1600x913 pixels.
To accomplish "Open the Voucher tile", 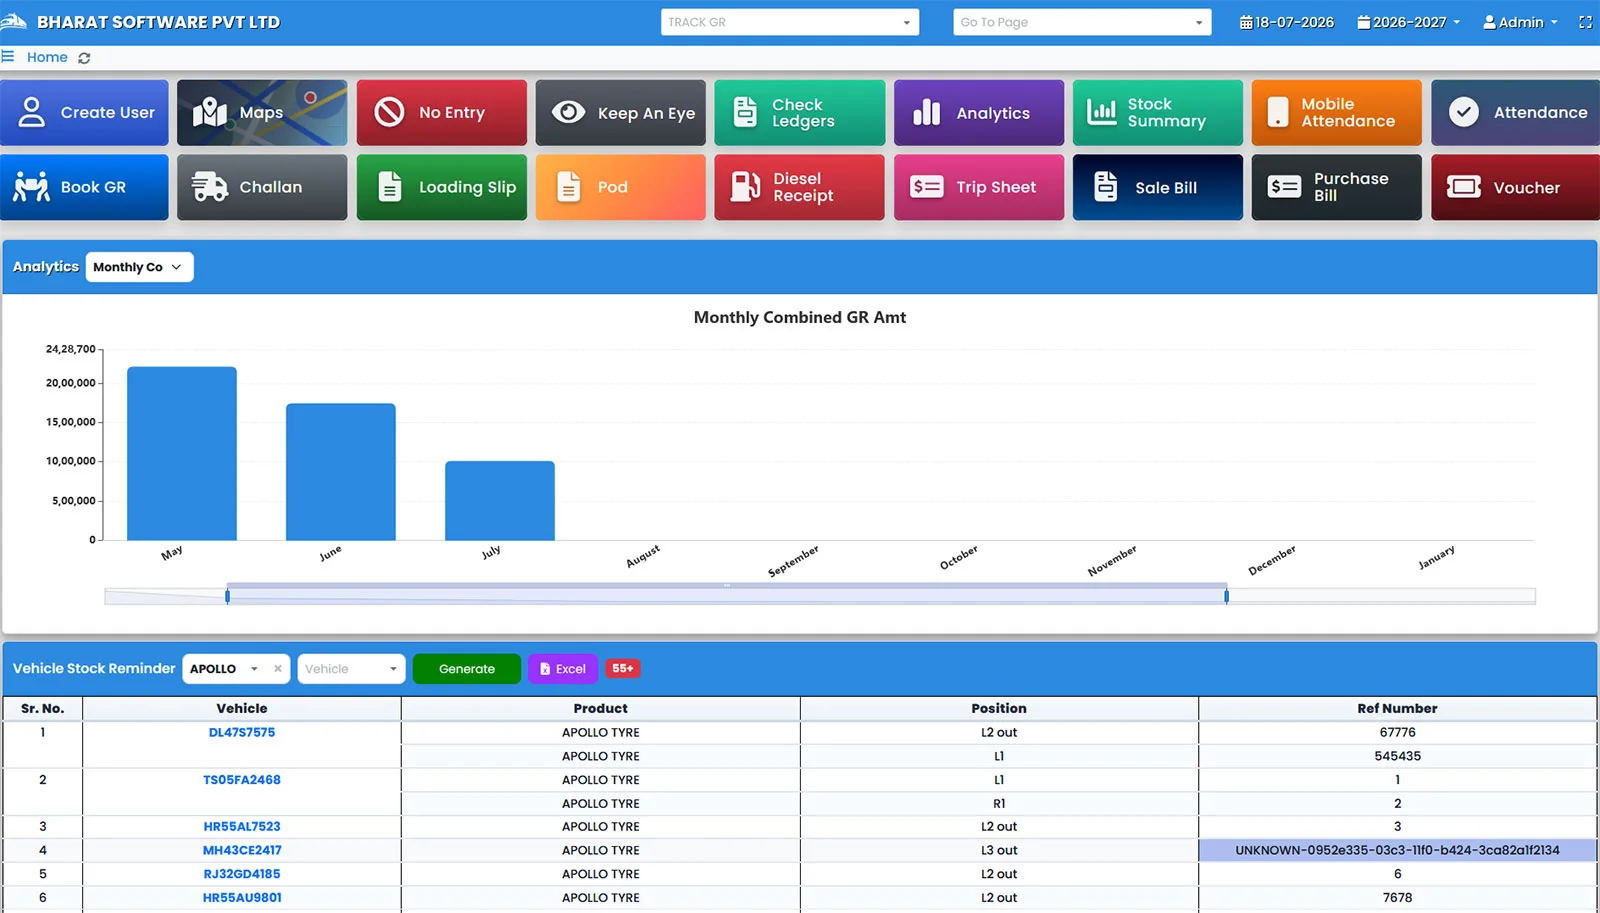I will [1515, 187].
